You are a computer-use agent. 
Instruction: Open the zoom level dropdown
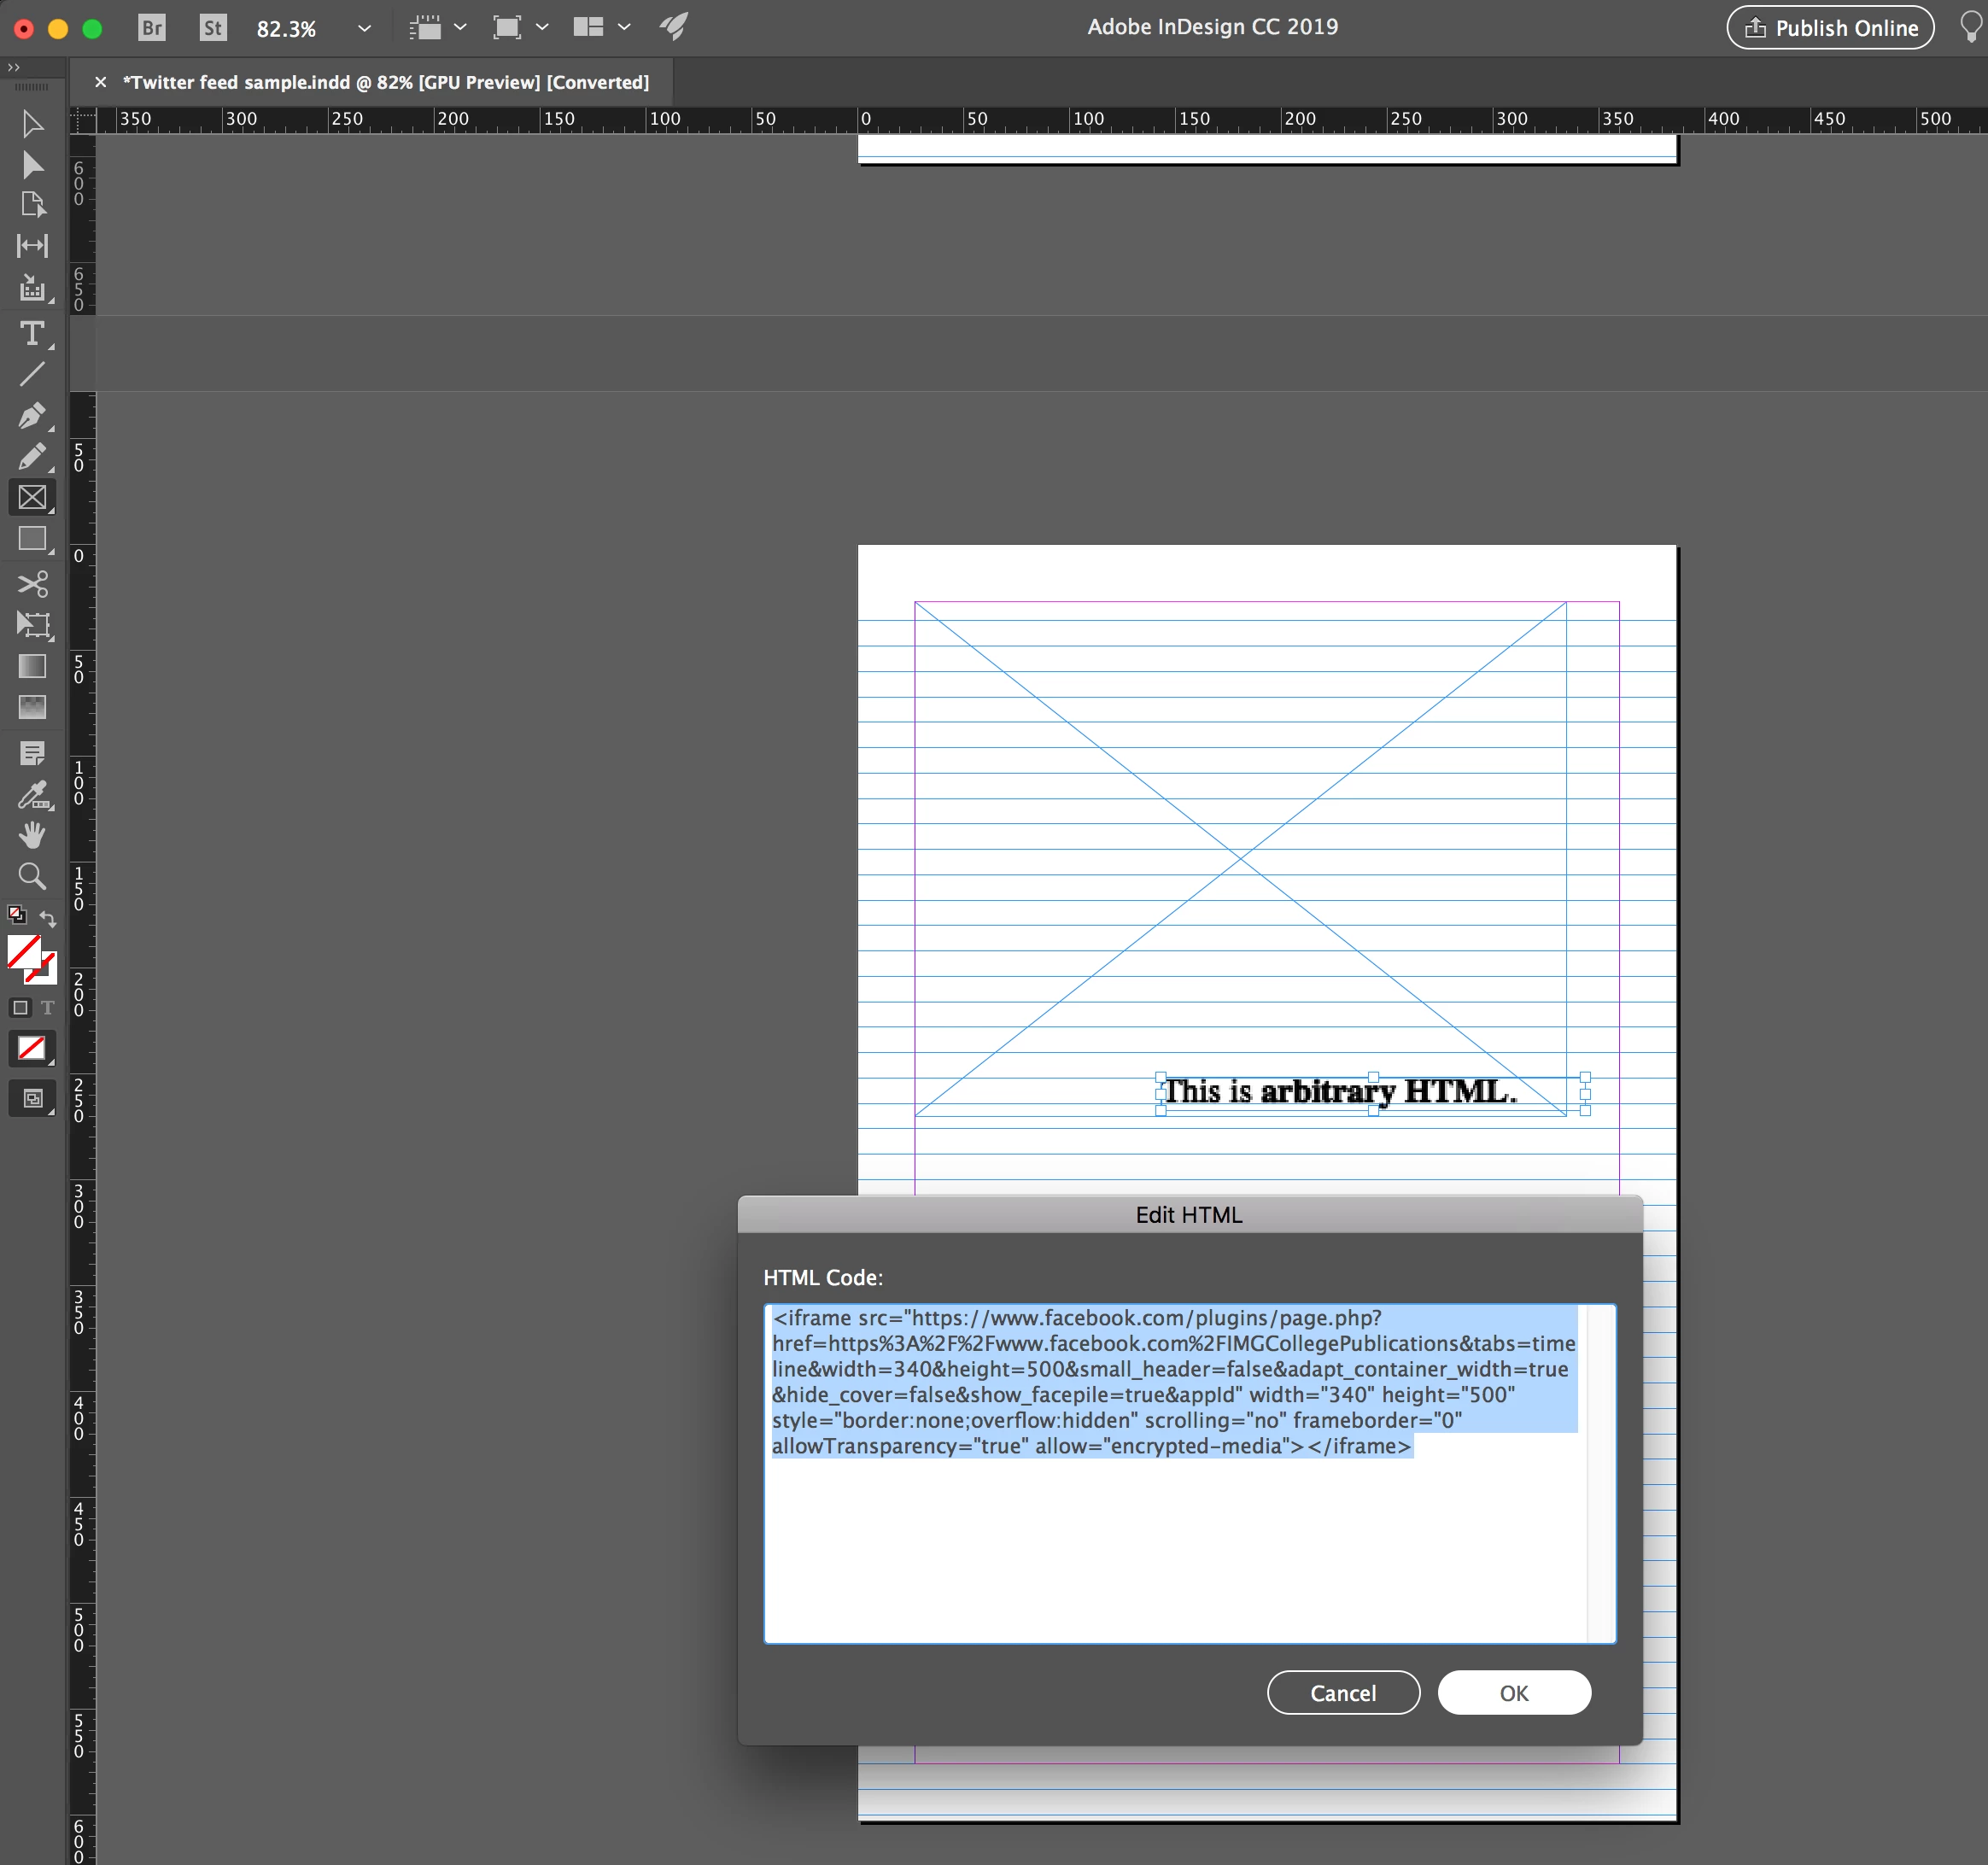[x=364, y=28]
